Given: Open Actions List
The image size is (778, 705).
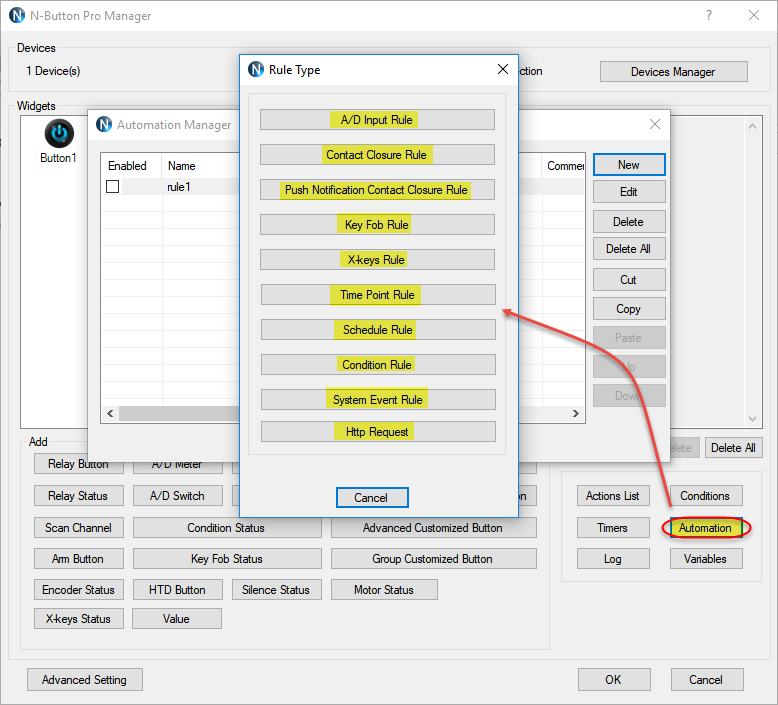Looking at the screenshot, I should [x=613, y=496].
